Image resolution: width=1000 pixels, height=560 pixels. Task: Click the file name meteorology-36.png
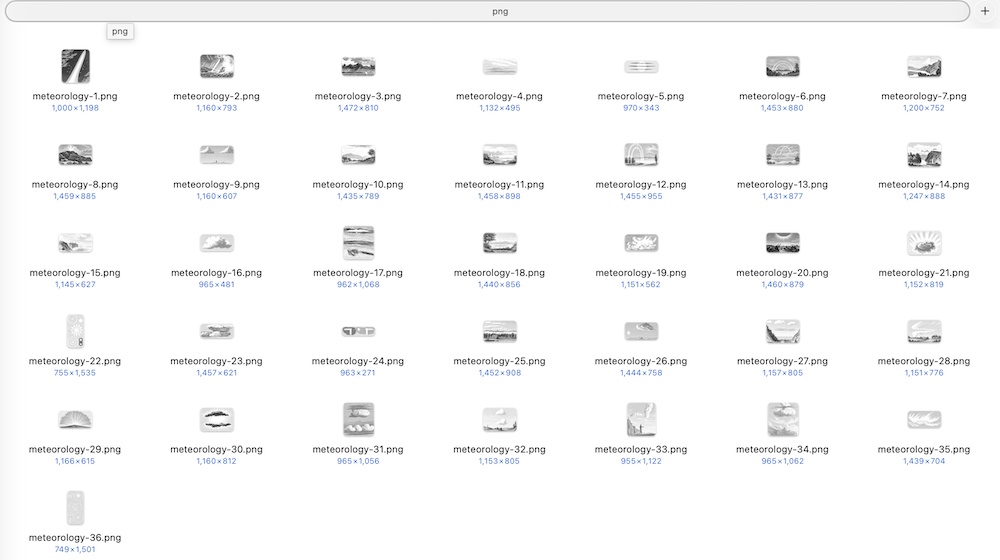pos(75,538)
